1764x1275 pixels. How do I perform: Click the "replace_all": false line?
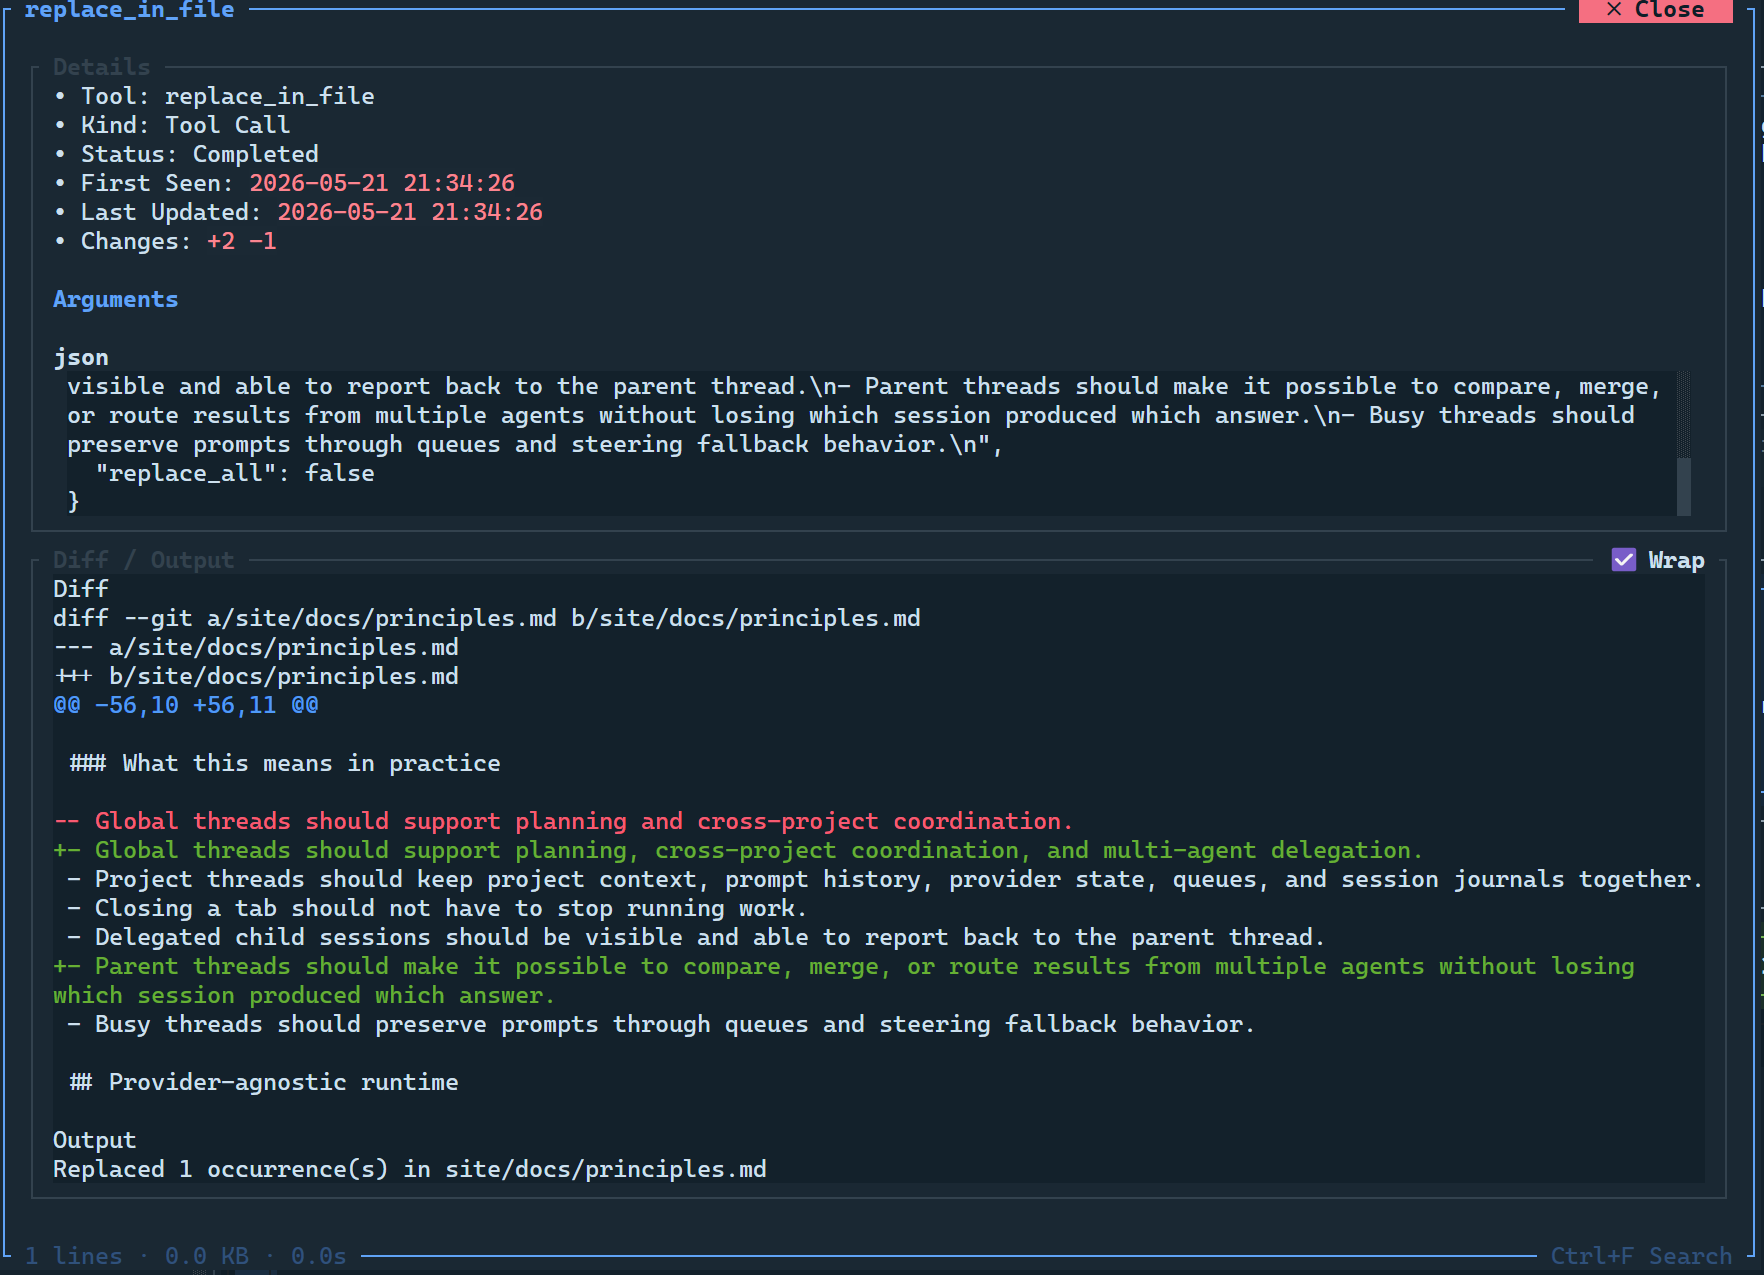235,473
